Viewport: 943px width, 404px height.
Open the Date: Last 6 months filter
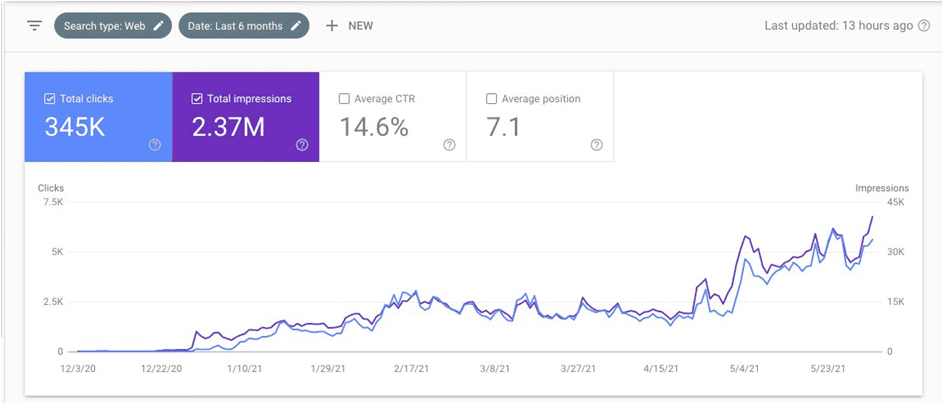pos(234,26)
